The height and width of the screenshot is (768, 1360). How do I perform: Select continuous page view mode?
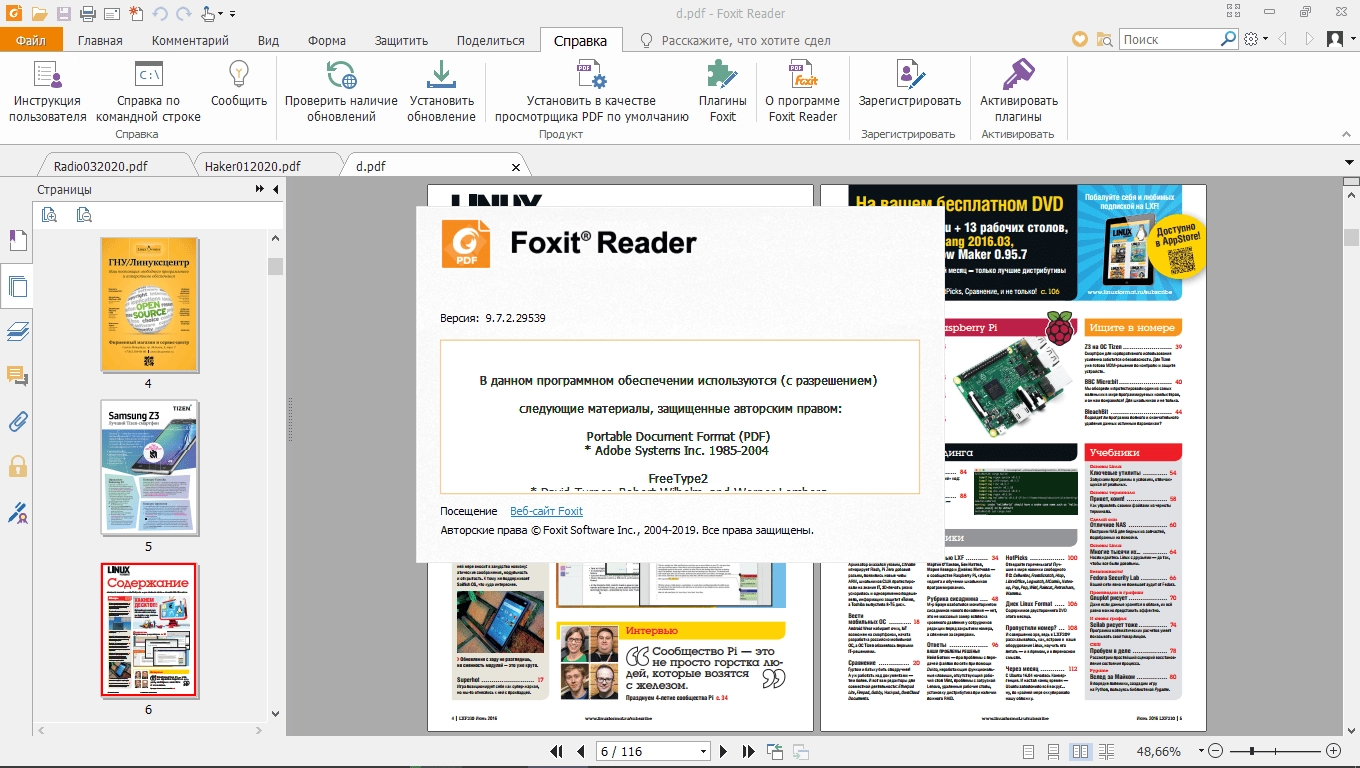coord(1053,751)
